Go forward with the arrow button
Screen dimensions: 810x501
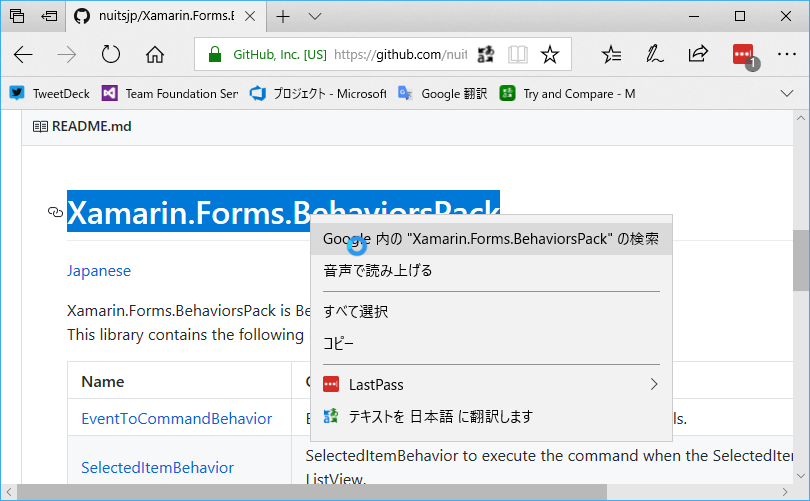67,54
